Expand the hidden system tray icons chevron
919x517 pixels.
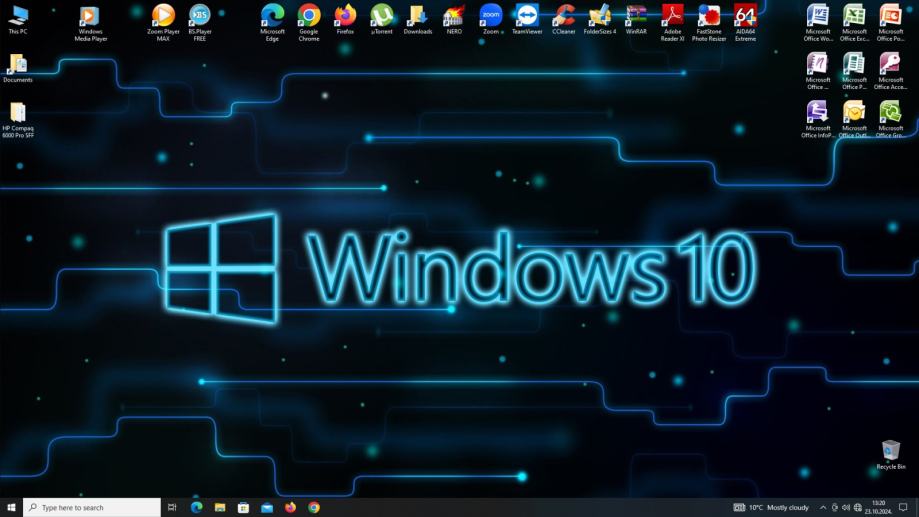click(x=823, y=508)
